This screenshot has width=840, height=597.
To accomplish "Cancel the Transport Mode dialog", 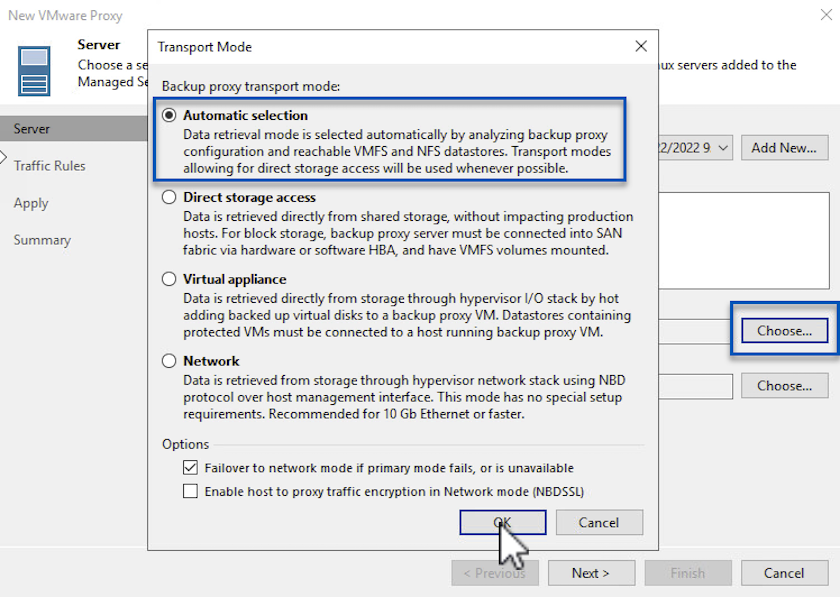I will 599,523.
